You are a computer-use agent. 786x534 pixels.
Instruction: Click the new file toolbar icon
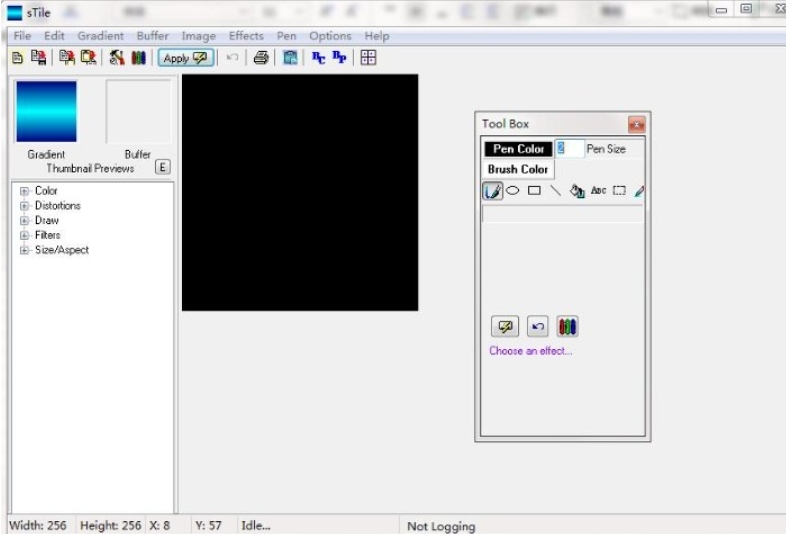(17, 58)
